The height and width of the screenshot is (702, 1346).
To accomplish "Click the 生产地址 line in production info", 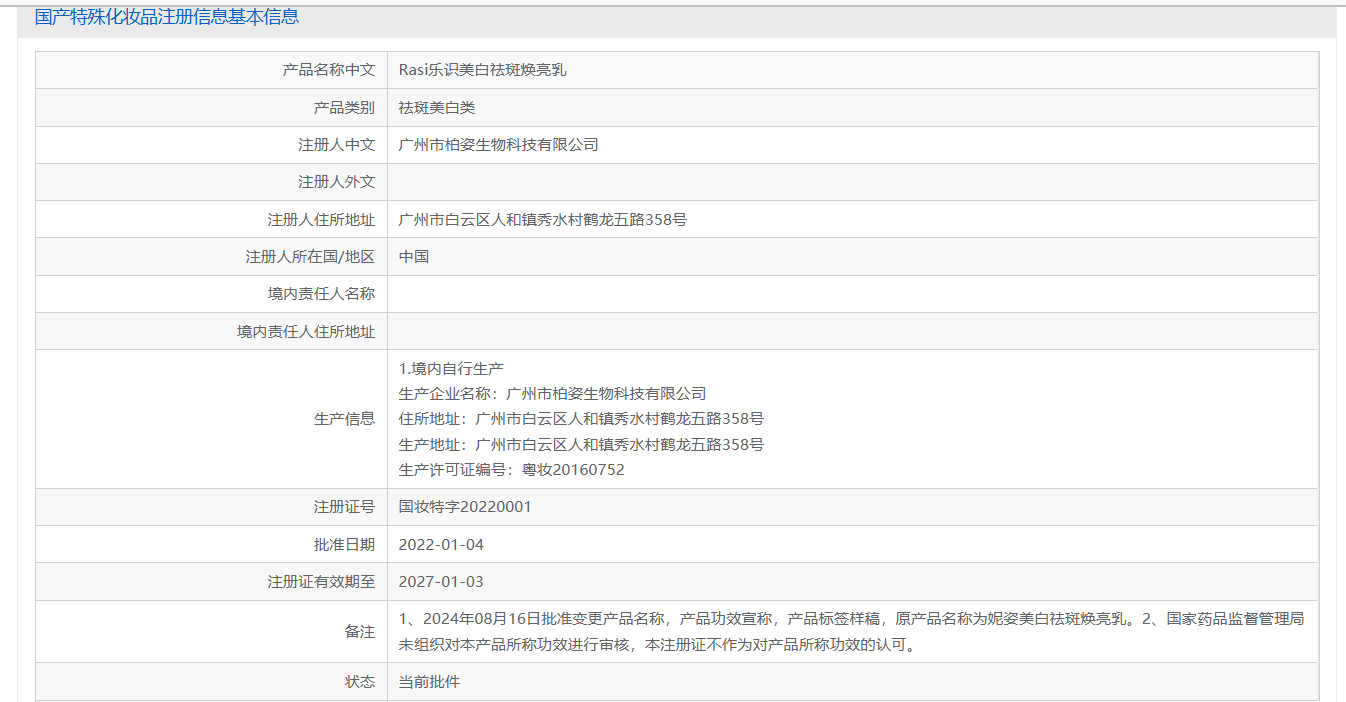I will coord(581,445).
